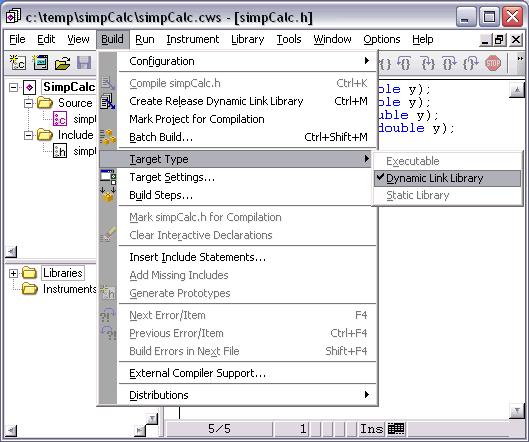
Task: Collapse the SimpCalc project tree node
Action: (x=13, y=88)
